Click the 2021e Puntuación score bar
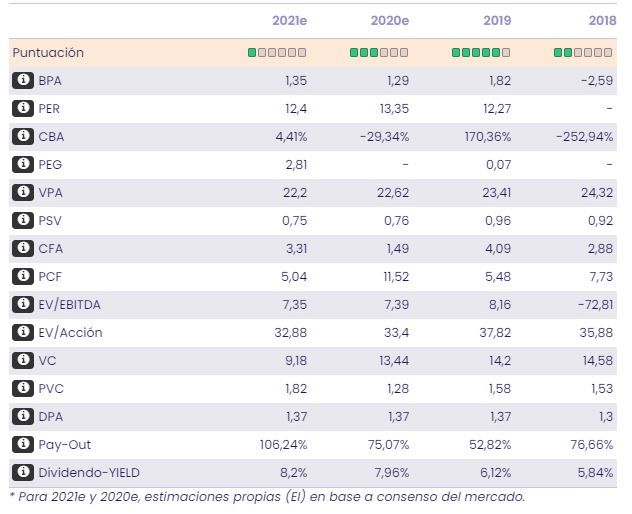The height and width of the screenshot is (514, 632). tap(277, 52)
